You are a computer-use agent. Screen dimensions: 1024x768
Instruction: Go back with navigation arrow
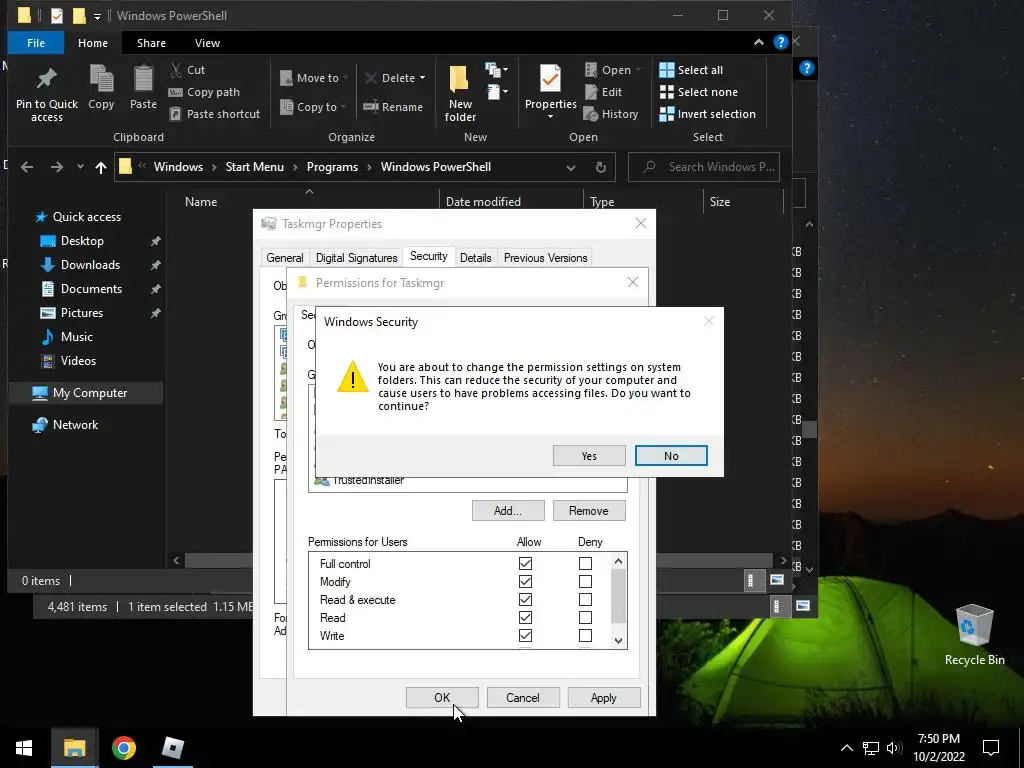27,167
